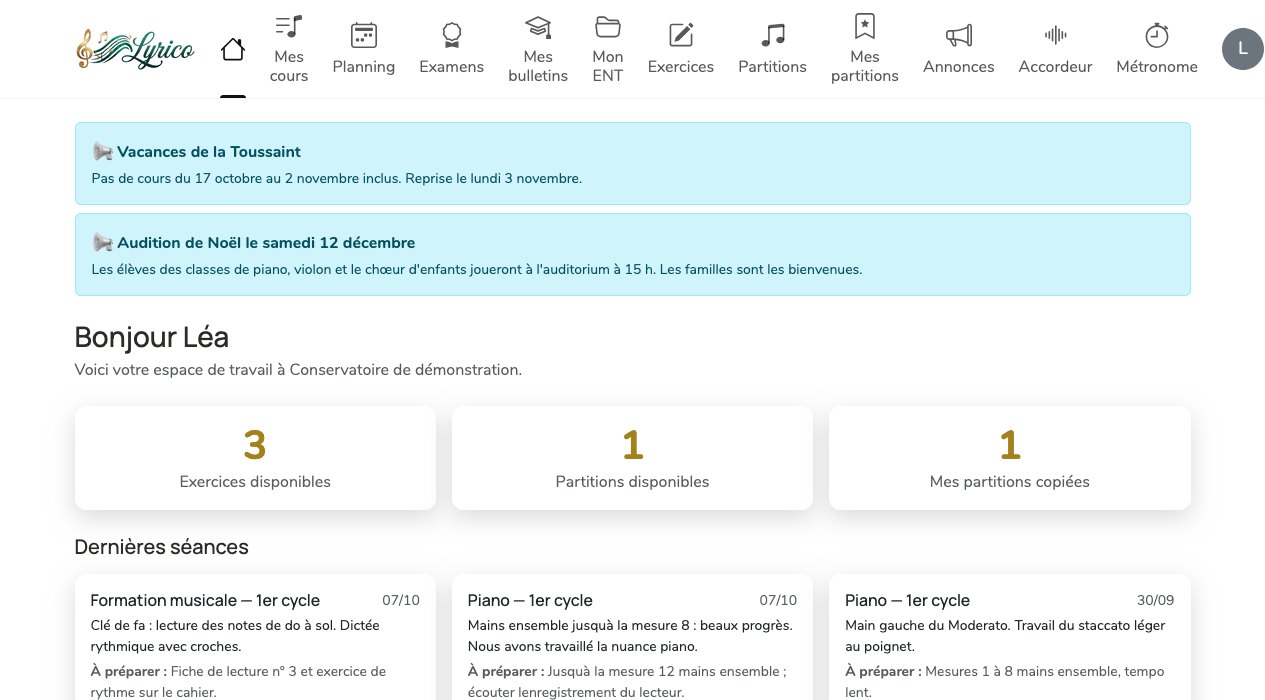Click the Mes bulletins graduation cap icon
The height and width of the screenshot is (700, 1265).
coord(538,26)
